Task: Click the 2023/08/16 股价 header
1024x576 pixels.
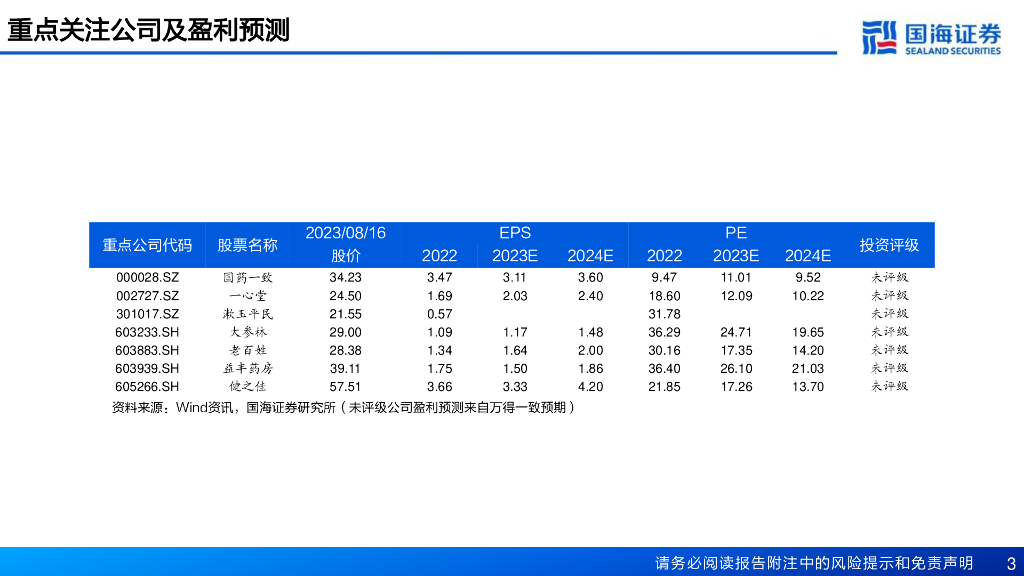Action: coord(345,244)
